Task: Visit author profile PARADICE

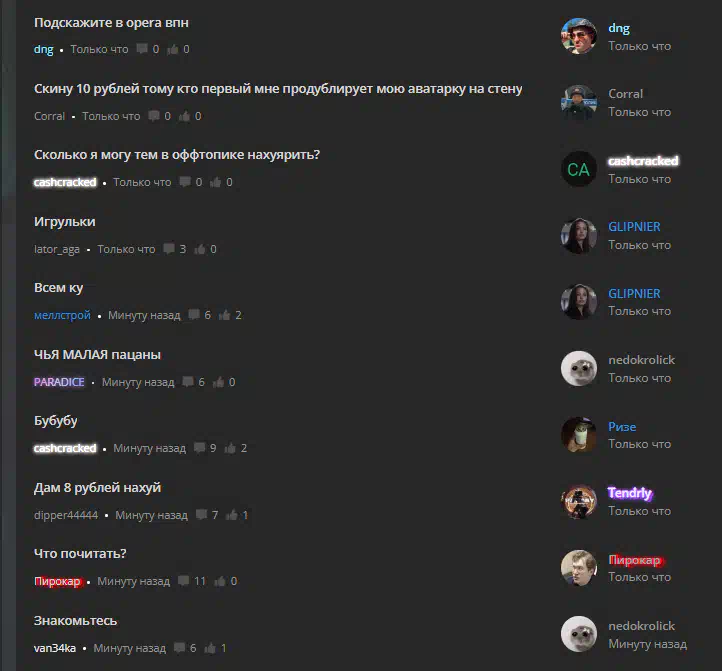Action: click(59, 382)
